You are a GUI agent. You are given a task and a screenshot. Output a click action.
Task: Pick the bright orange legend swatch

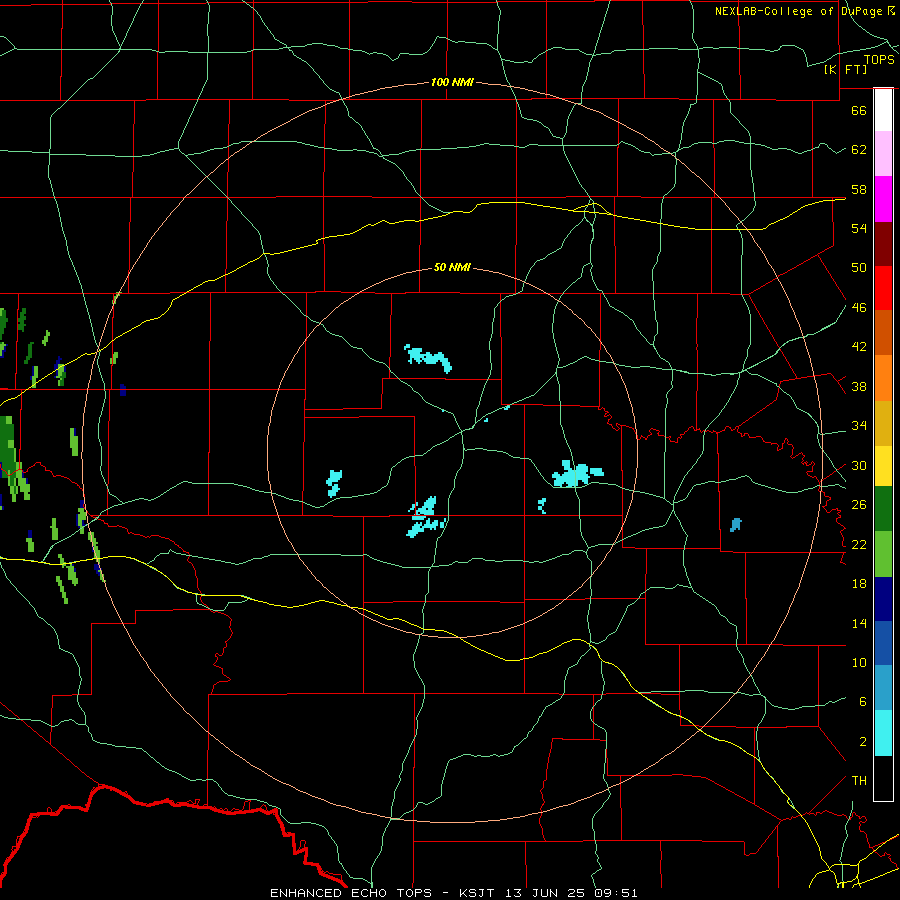click(x=883, y=378)
